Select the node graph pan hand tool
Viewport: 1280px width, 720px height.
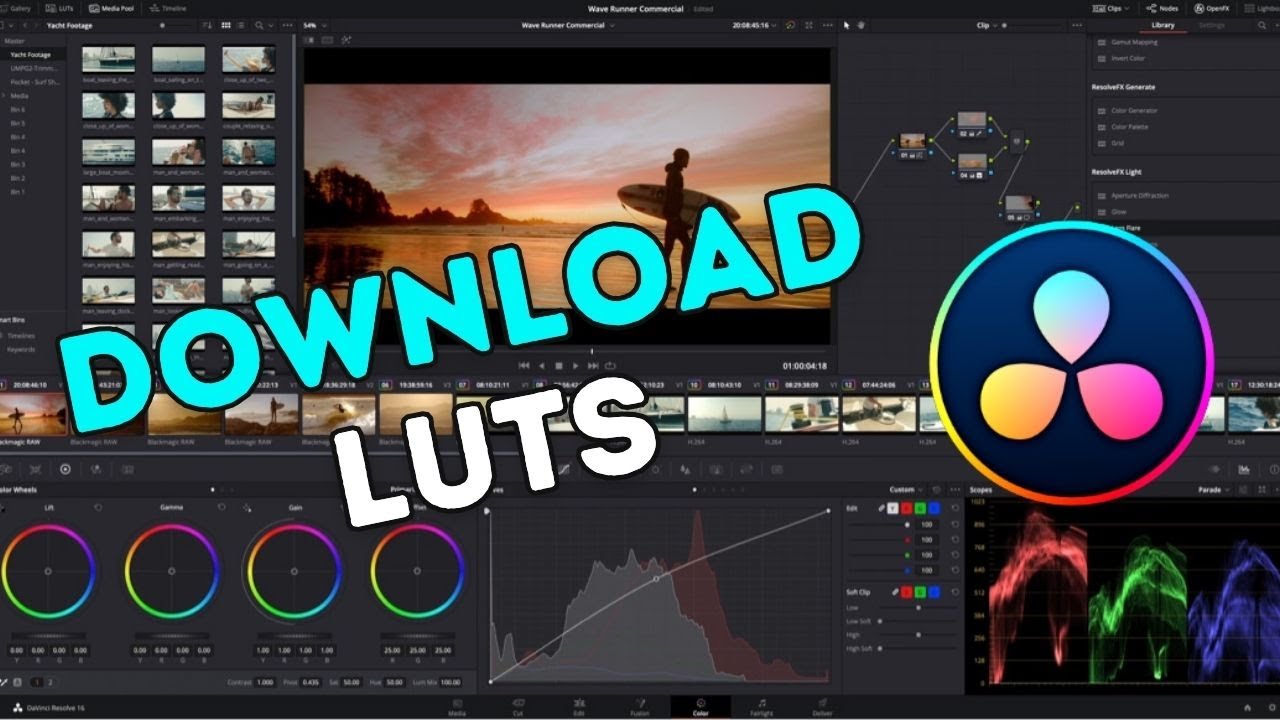pyautogui.click(x=859, y=25)
